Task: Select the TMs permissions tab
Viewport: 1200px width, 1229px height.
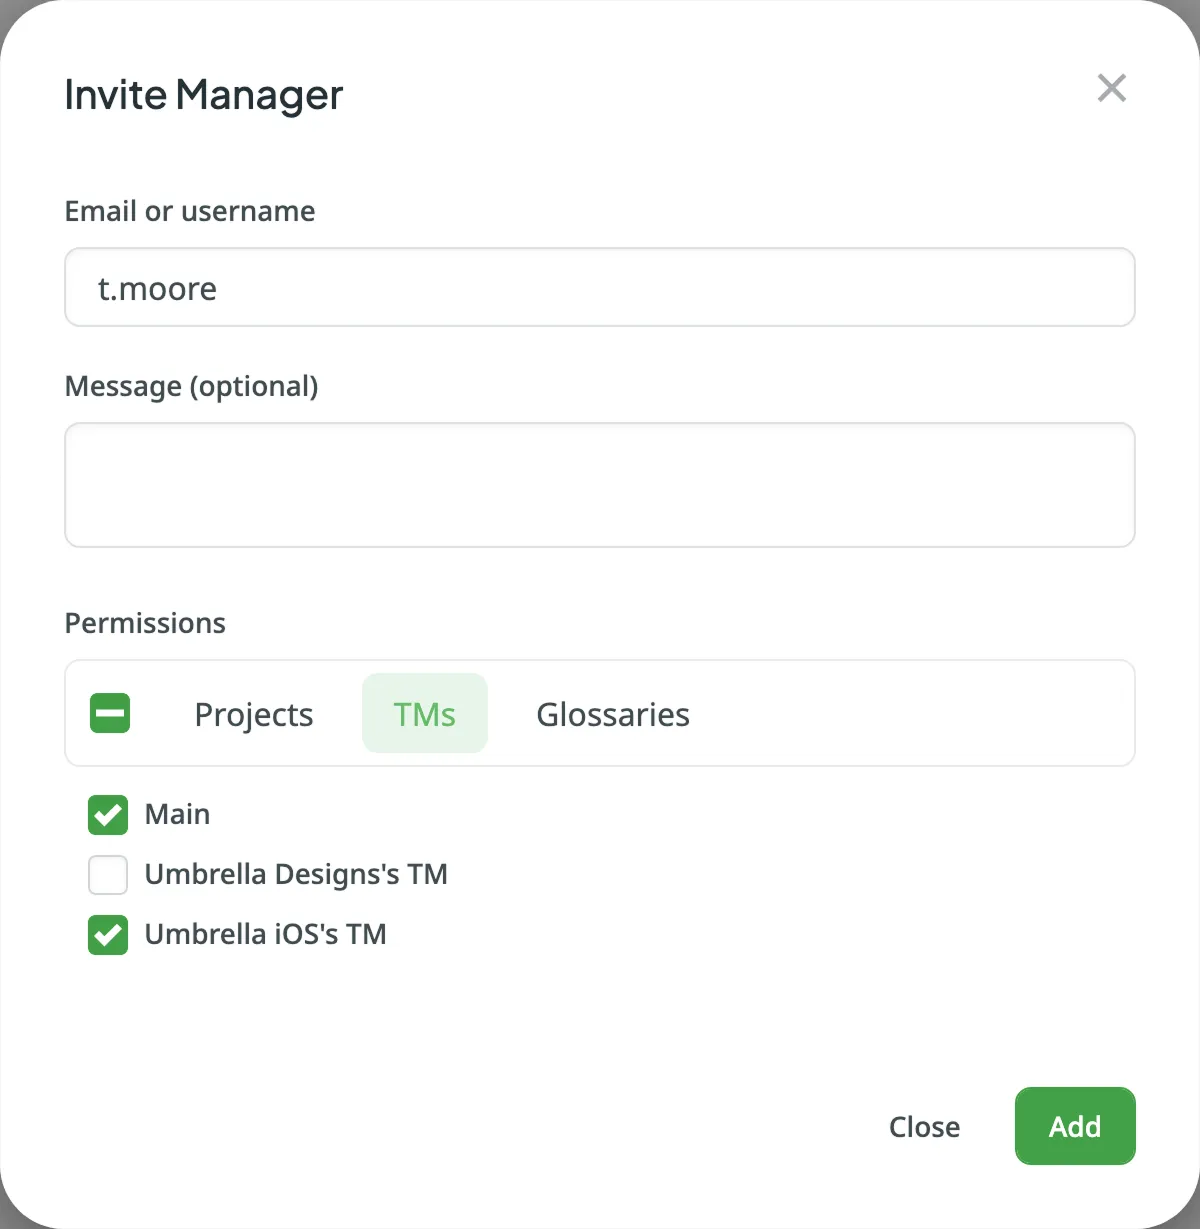Action: click(x=424, y=713)
